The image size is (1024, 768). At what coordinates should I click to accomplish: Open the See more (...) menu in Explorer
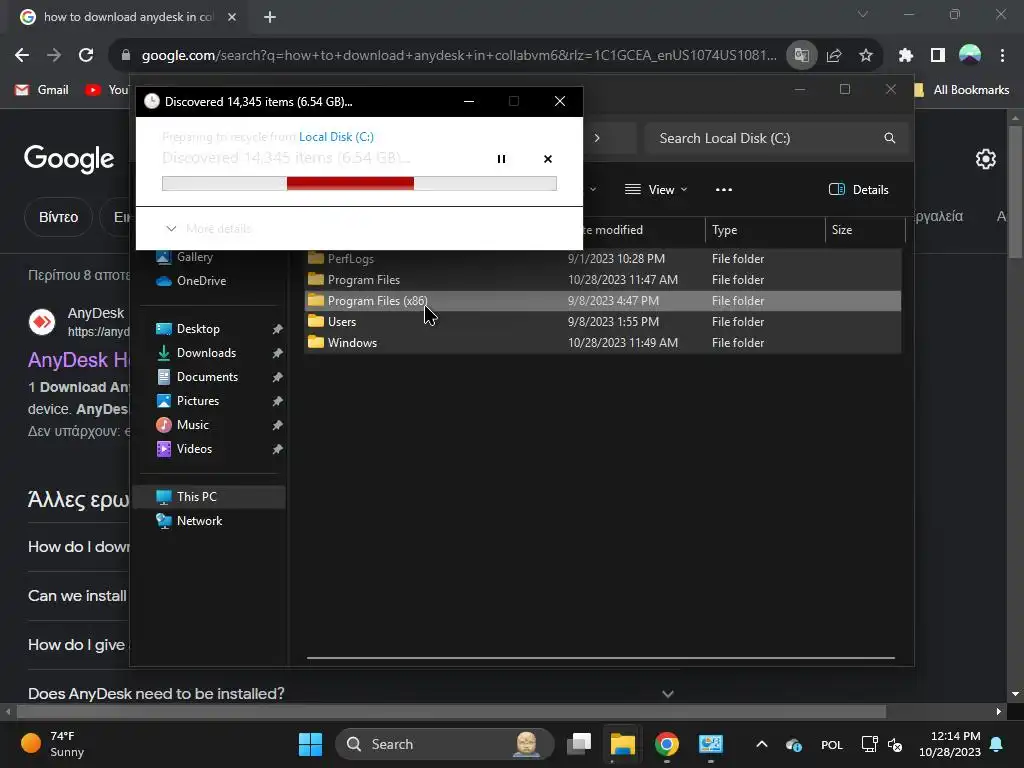(724, 190)
